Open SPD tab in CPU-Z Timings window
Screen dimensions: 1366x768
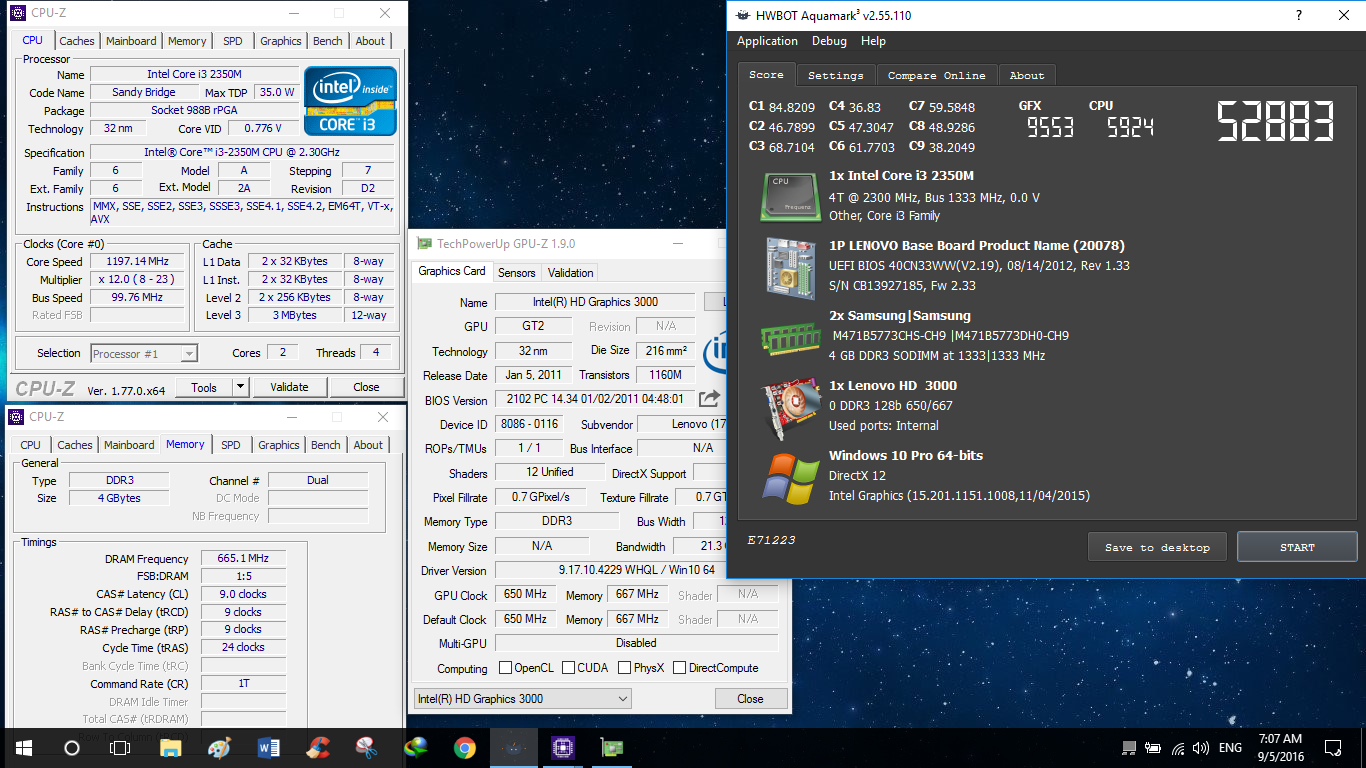pyautogui.click(x=231, y=445)
